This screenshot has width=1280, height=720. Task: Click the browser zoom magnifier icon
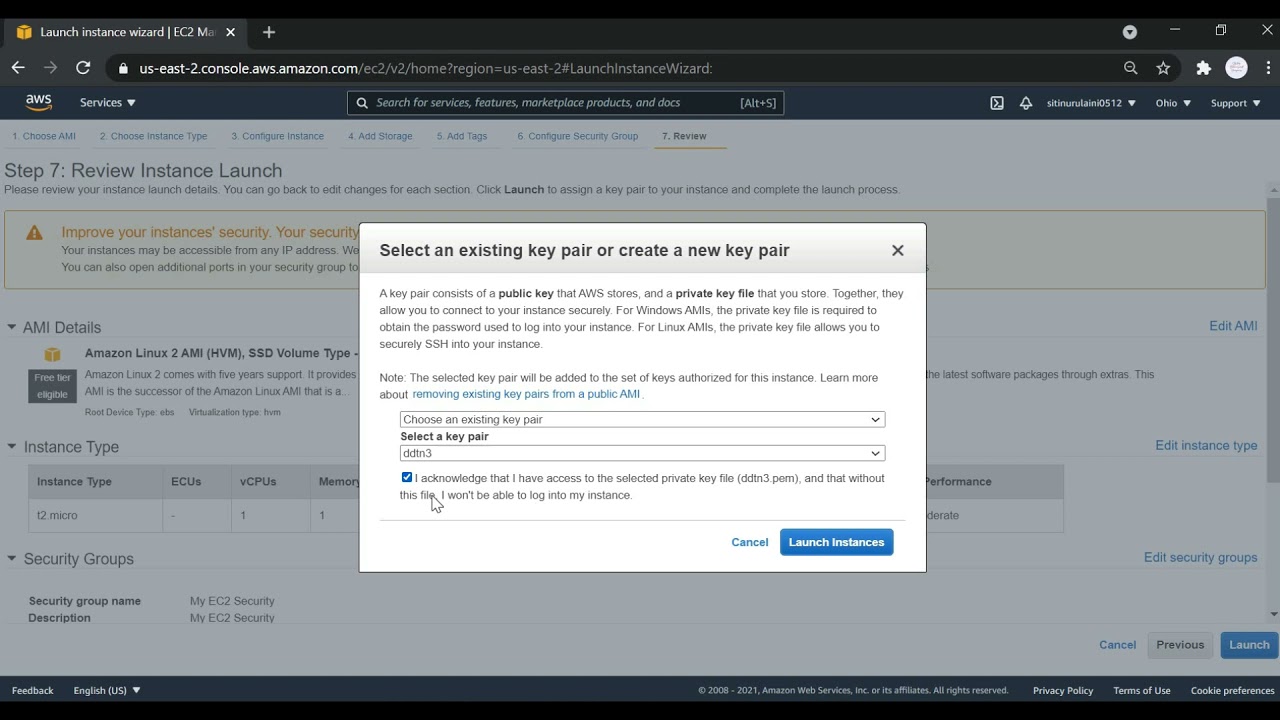coord(1131,68)
